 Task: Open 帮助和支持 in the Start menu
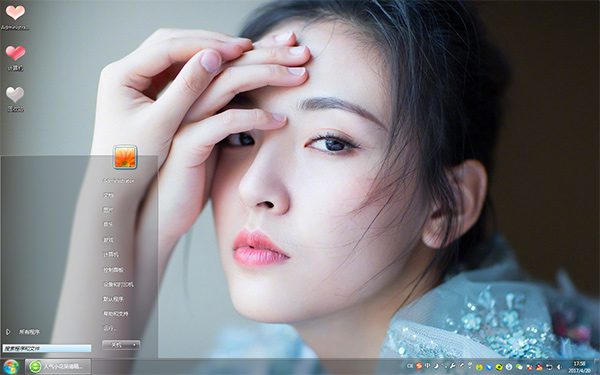[115, 314]
